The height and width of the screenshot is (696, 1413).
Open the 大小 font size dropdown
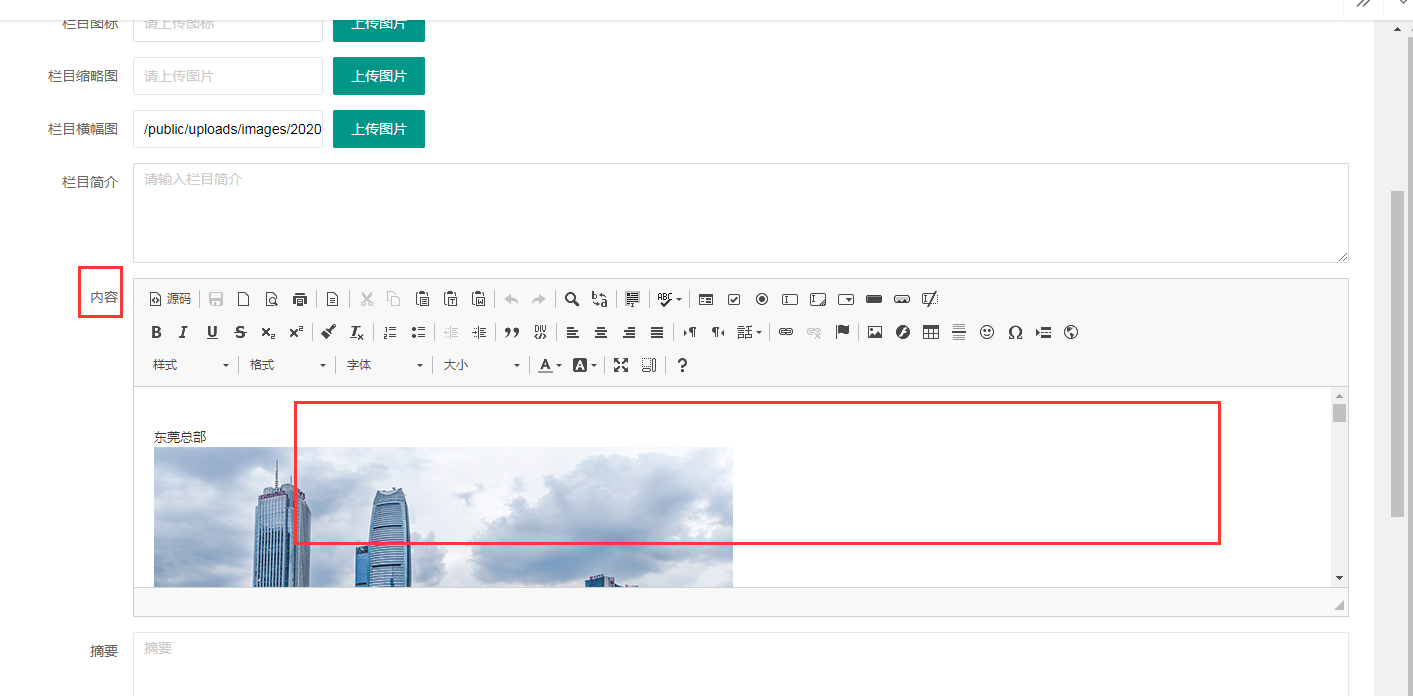pyautogui.click(x=481, y=365)
